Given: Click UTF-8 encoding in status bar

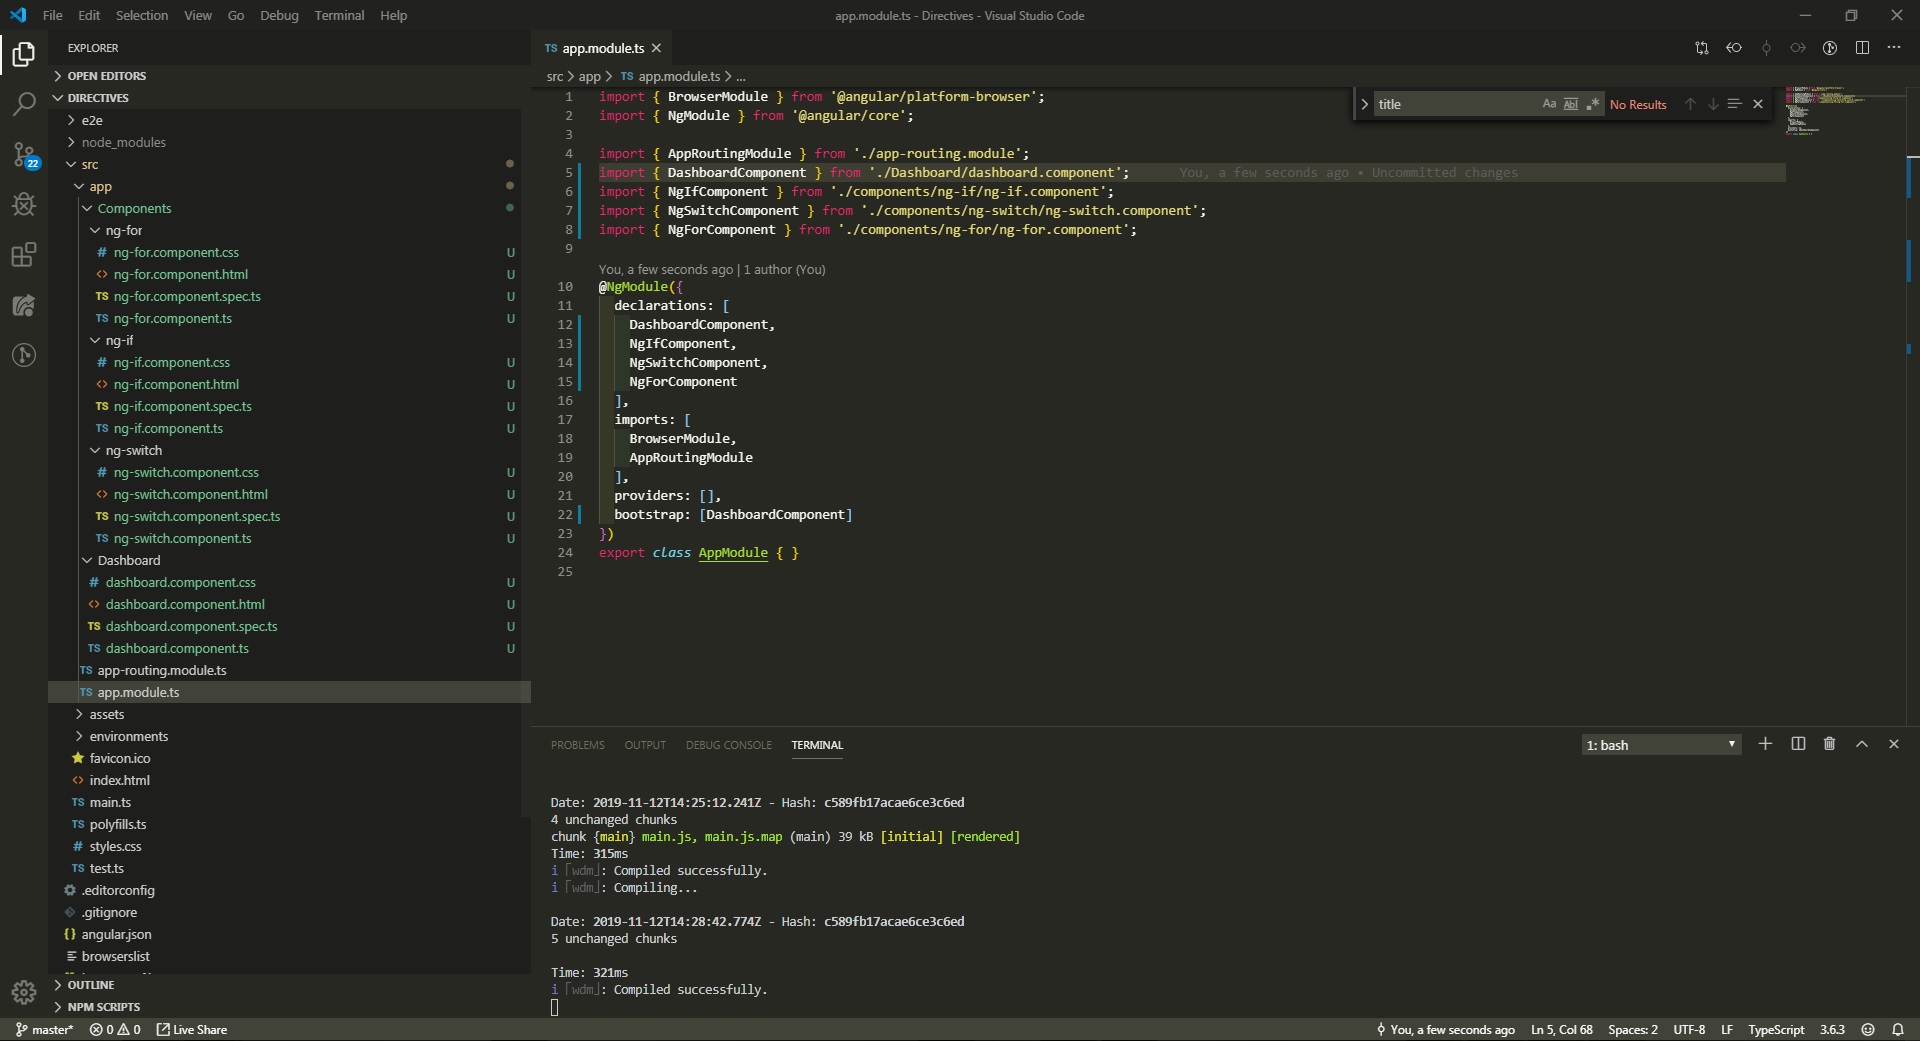Looking at the screenshot, I should click(1689, 1030).
